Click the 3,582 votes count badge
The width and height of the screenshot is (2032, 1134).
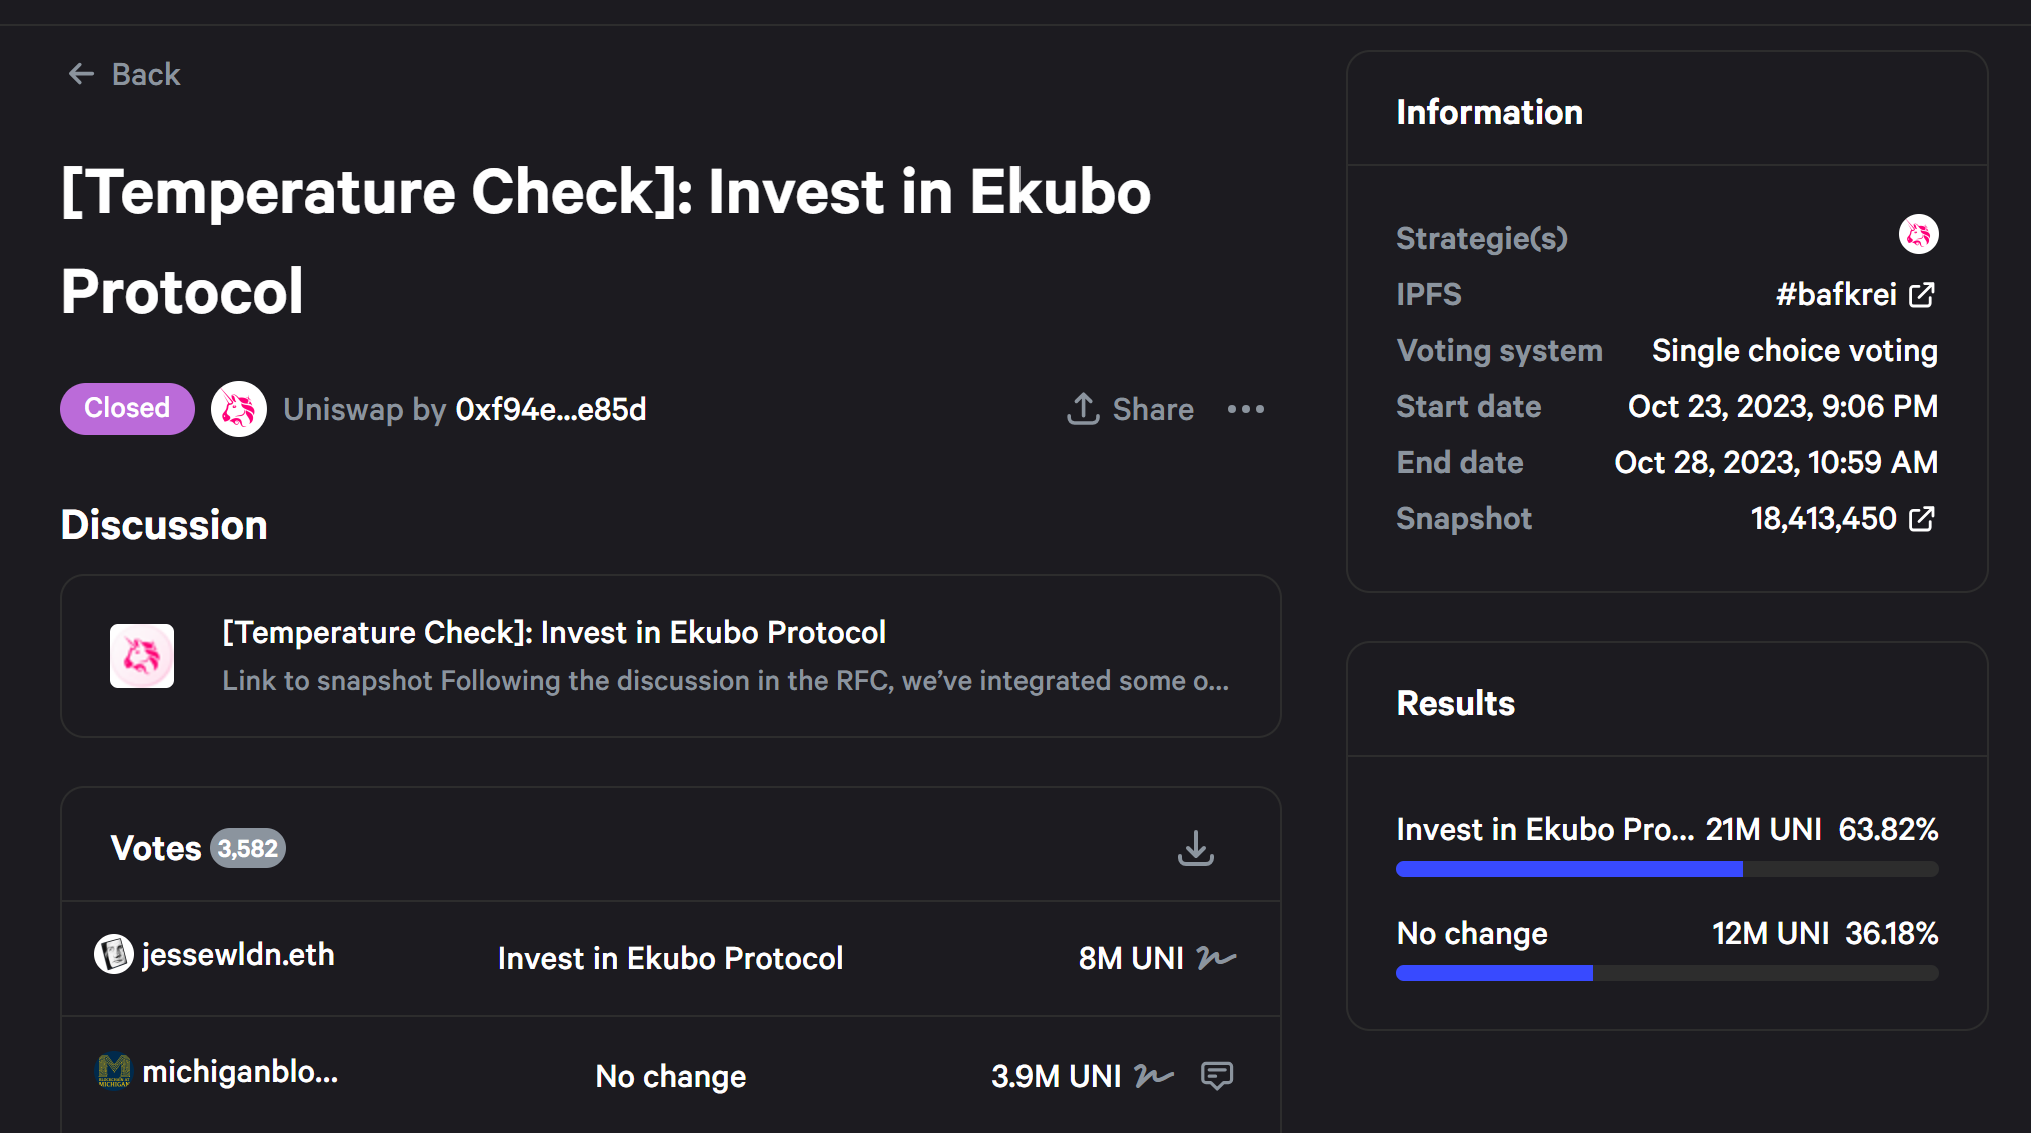(248, 849)
